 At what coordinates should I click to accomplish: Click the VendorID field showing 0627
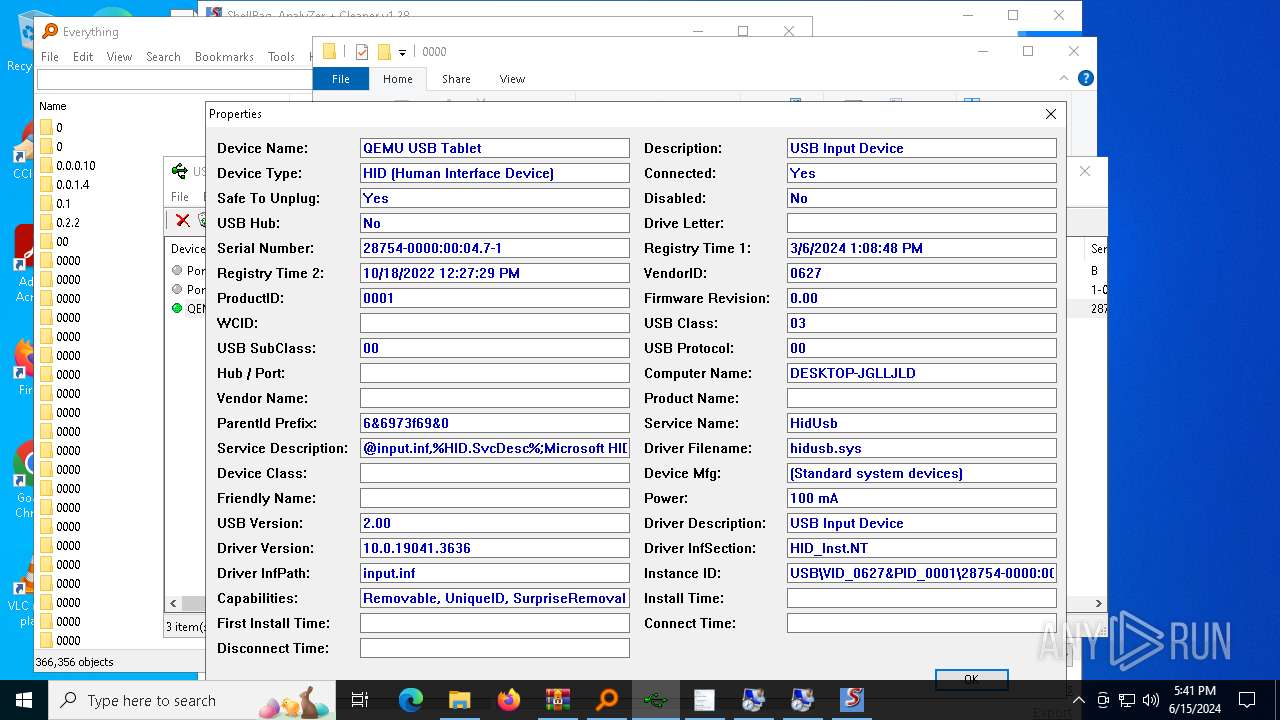click(x=921, y=273)
